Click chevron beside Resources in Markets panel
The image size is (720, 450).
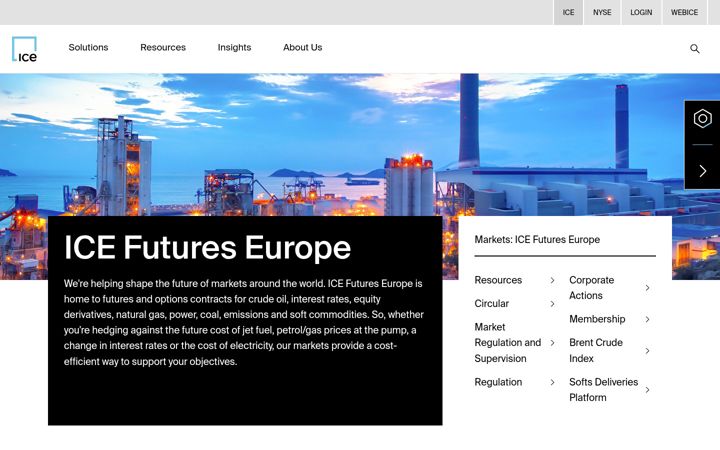tap(552, 280)
